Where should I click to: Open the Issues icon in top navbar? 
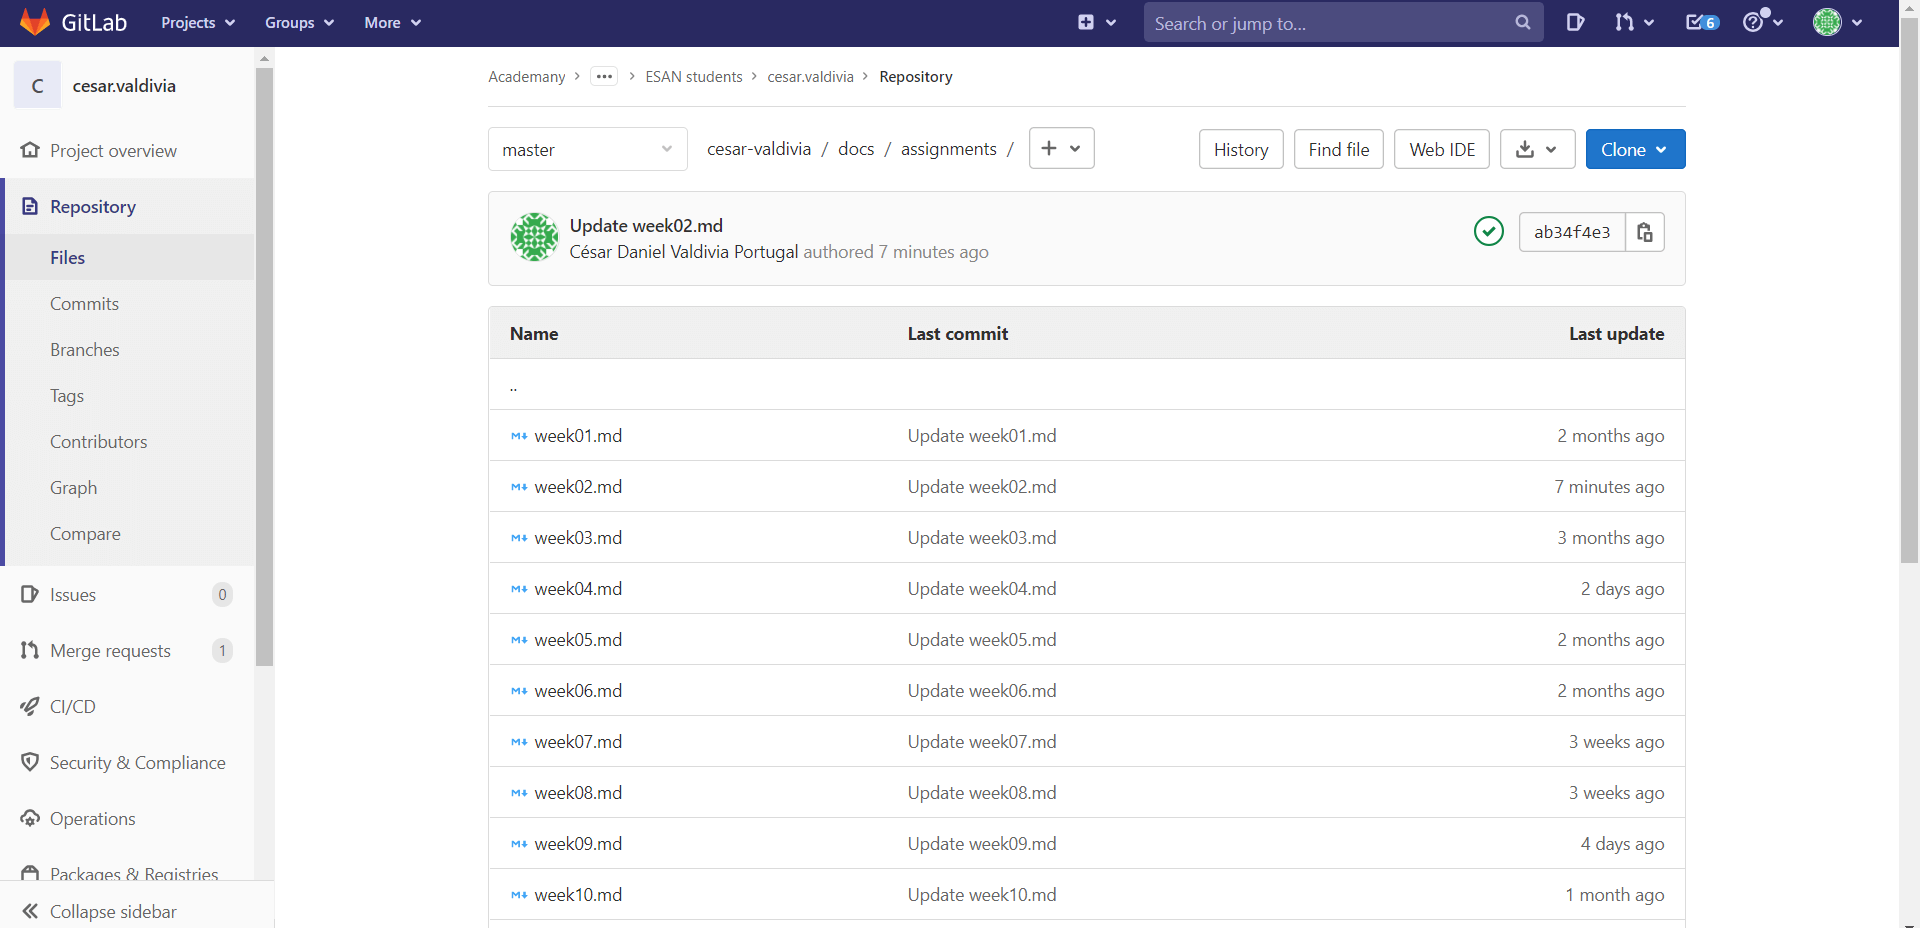tap(1575, 22)
